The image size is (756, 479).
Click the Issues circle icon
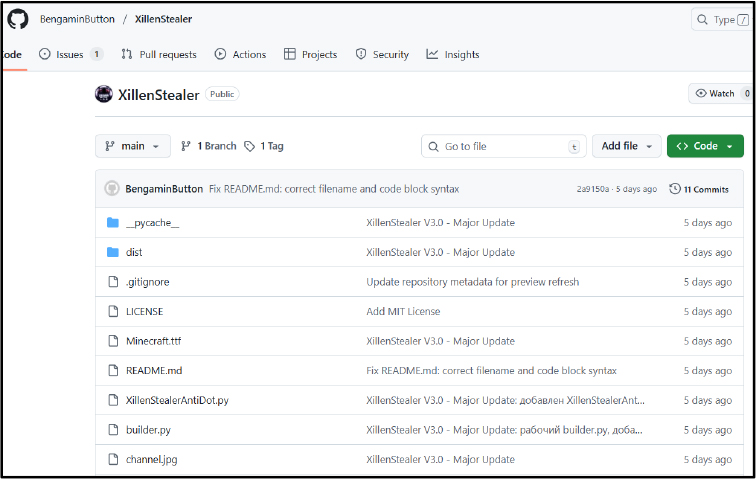pyautogui.click(x=44, y=54)
